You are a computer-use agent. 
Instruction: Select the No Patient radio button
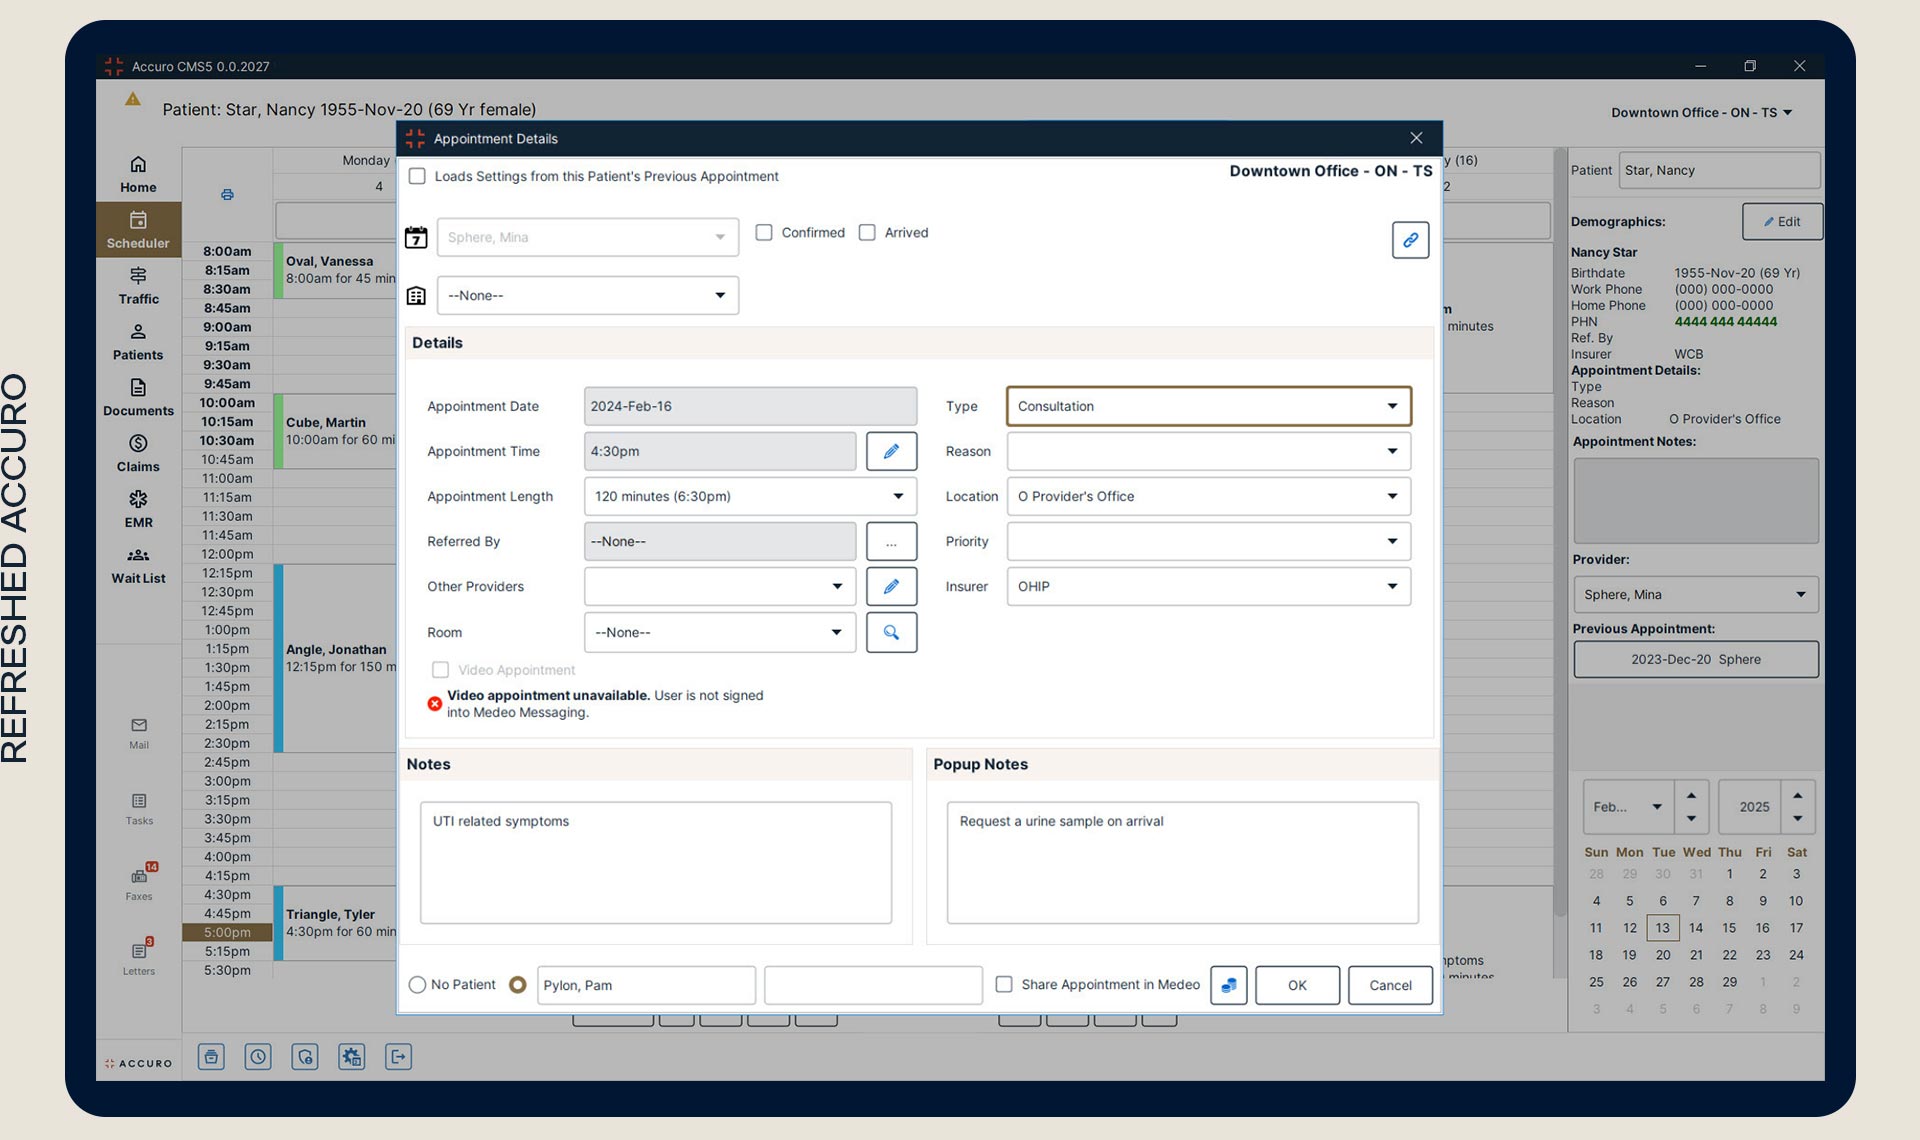[x=417, y=984]
